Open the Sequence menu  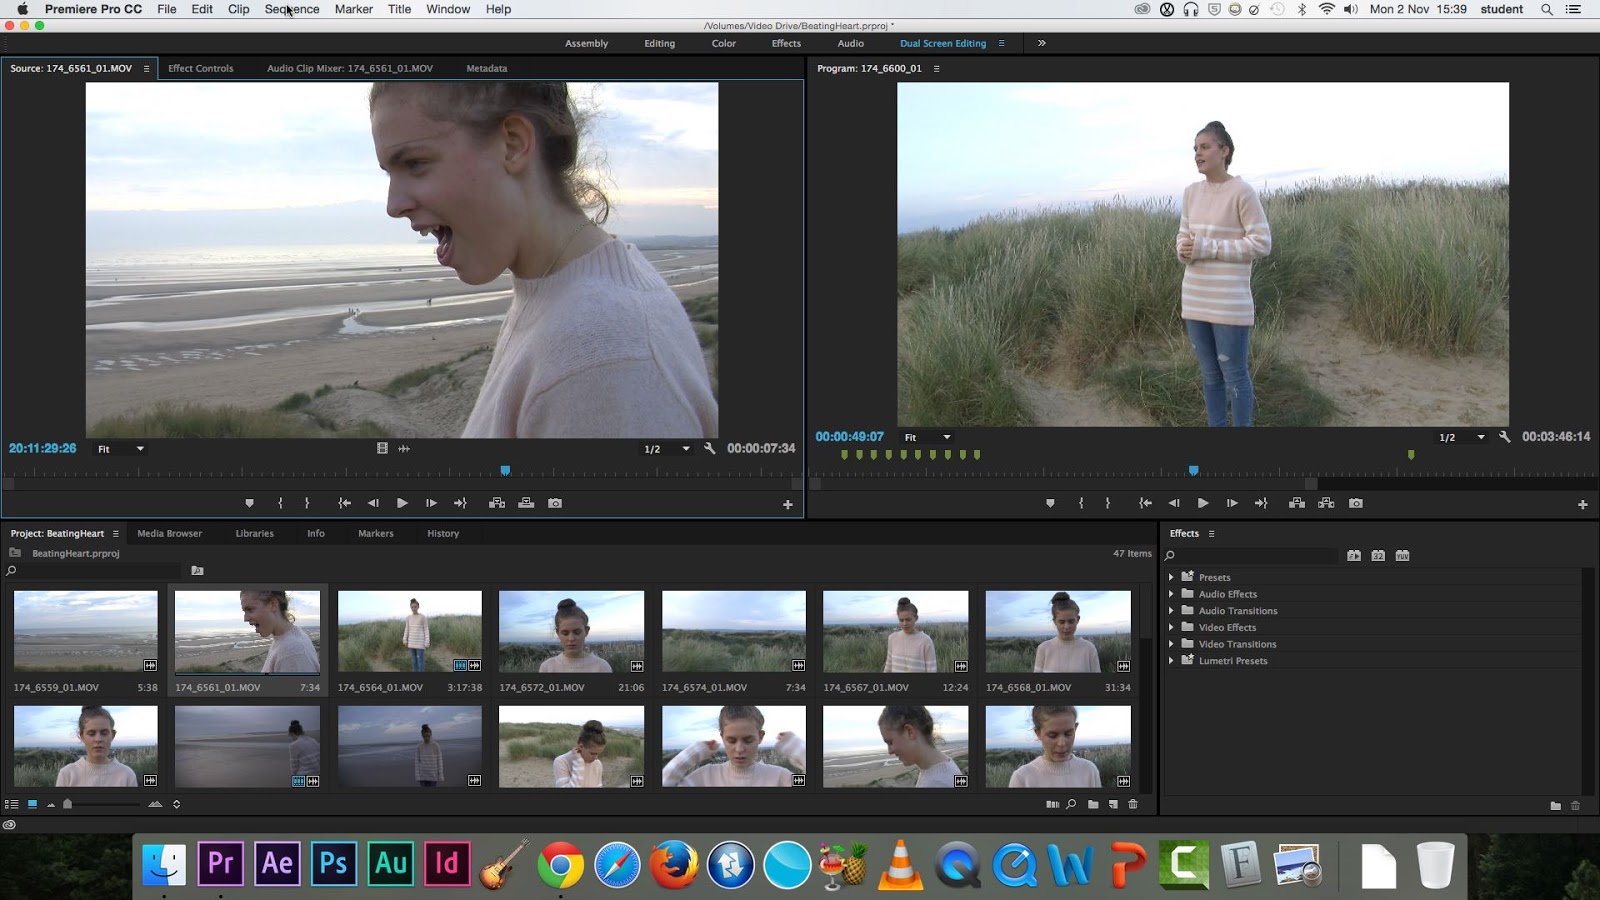[292, 9]
